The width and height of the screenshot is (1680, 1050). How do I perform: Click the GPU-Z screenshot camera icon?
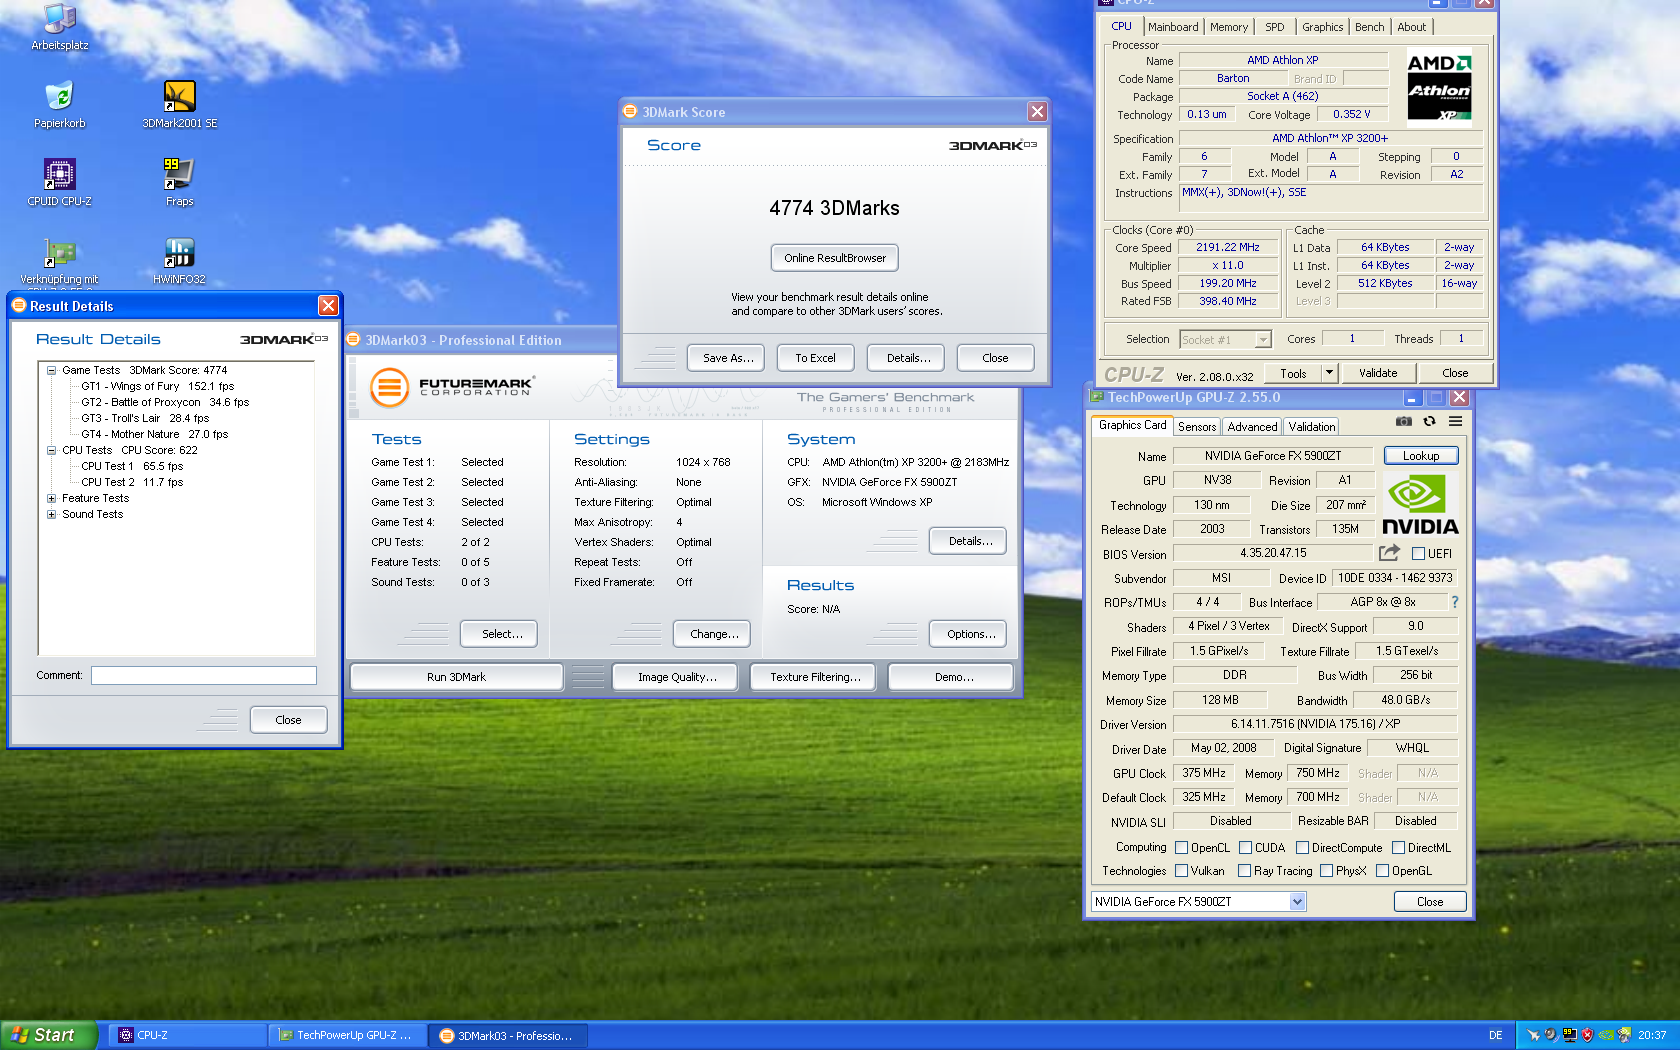[1404, 422]
